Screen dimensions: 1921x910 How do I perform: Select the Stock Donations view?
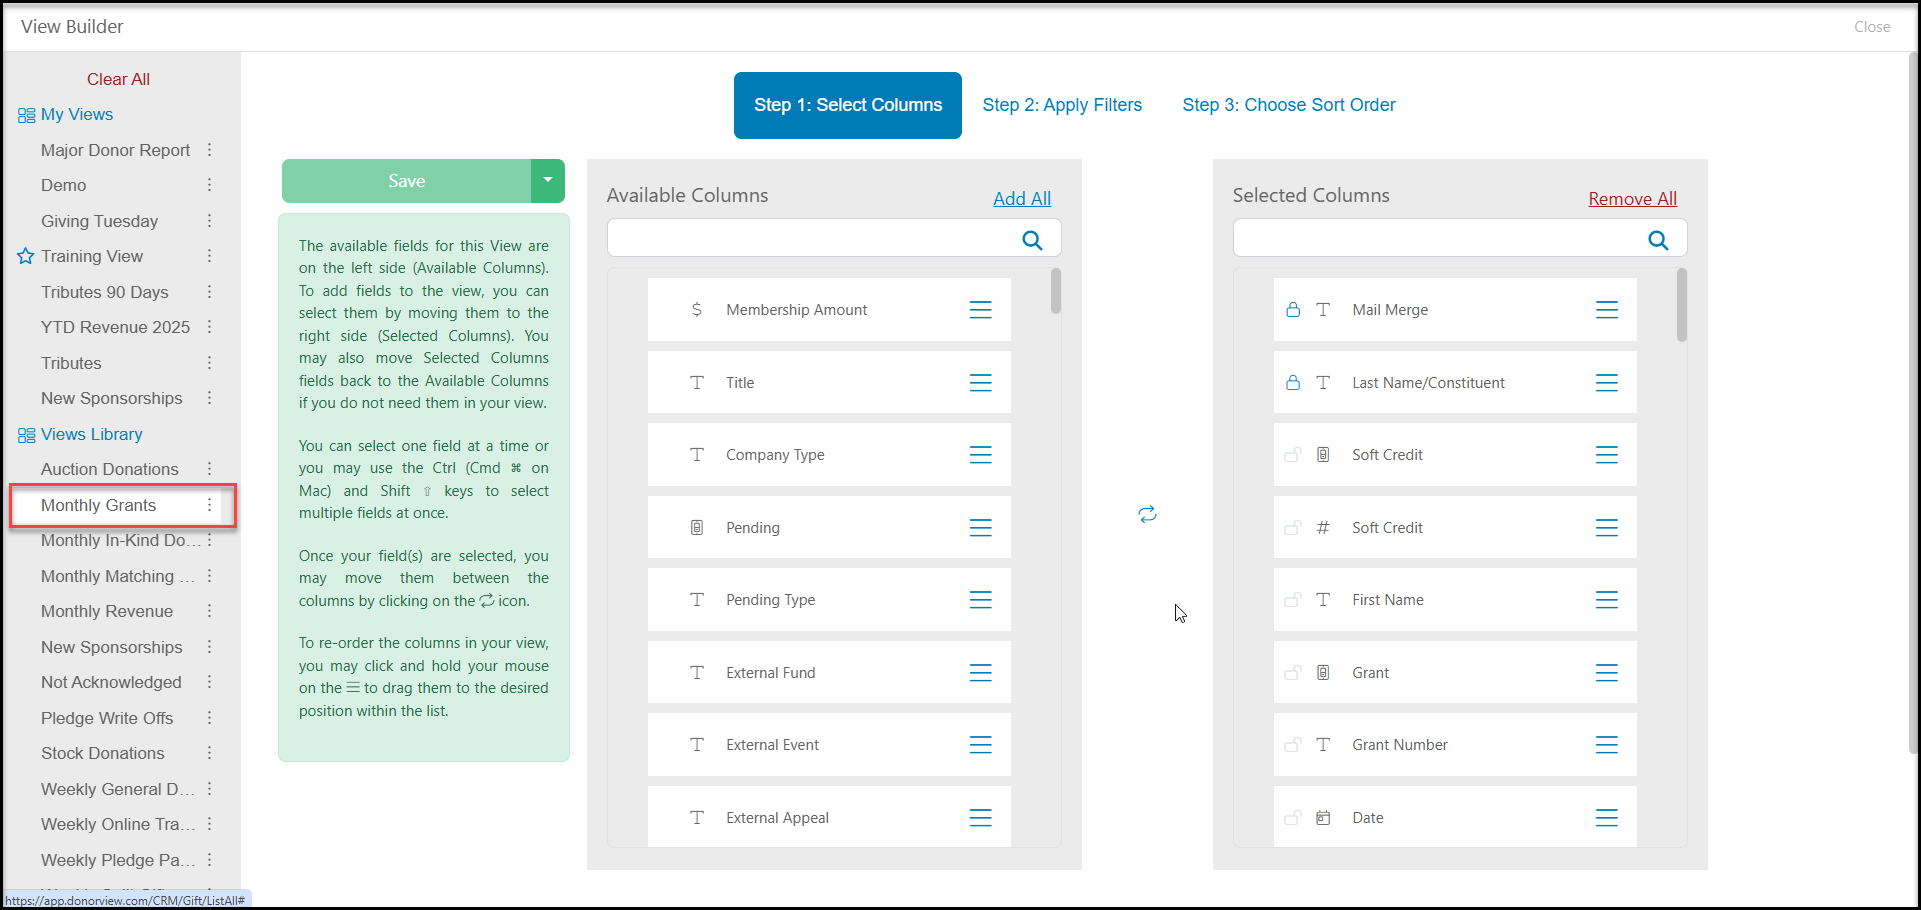tap(103, 753)
